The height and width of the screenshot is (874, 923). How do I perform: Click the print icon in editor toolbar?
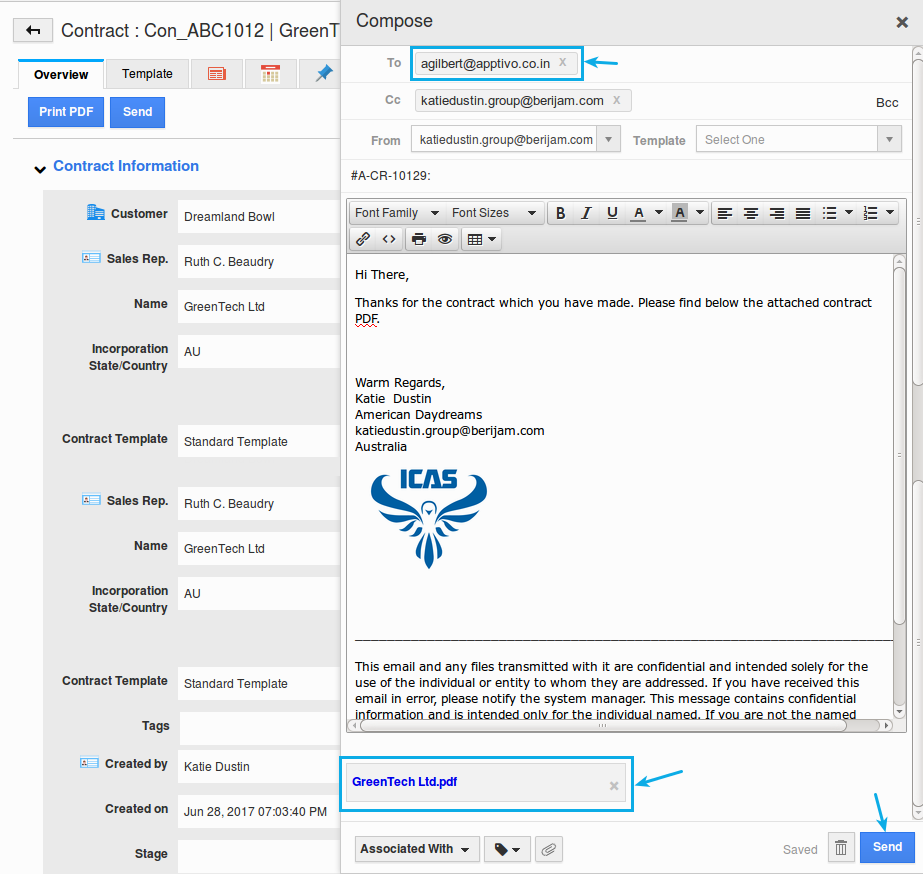pyautogui.click(x=419, y=239)
